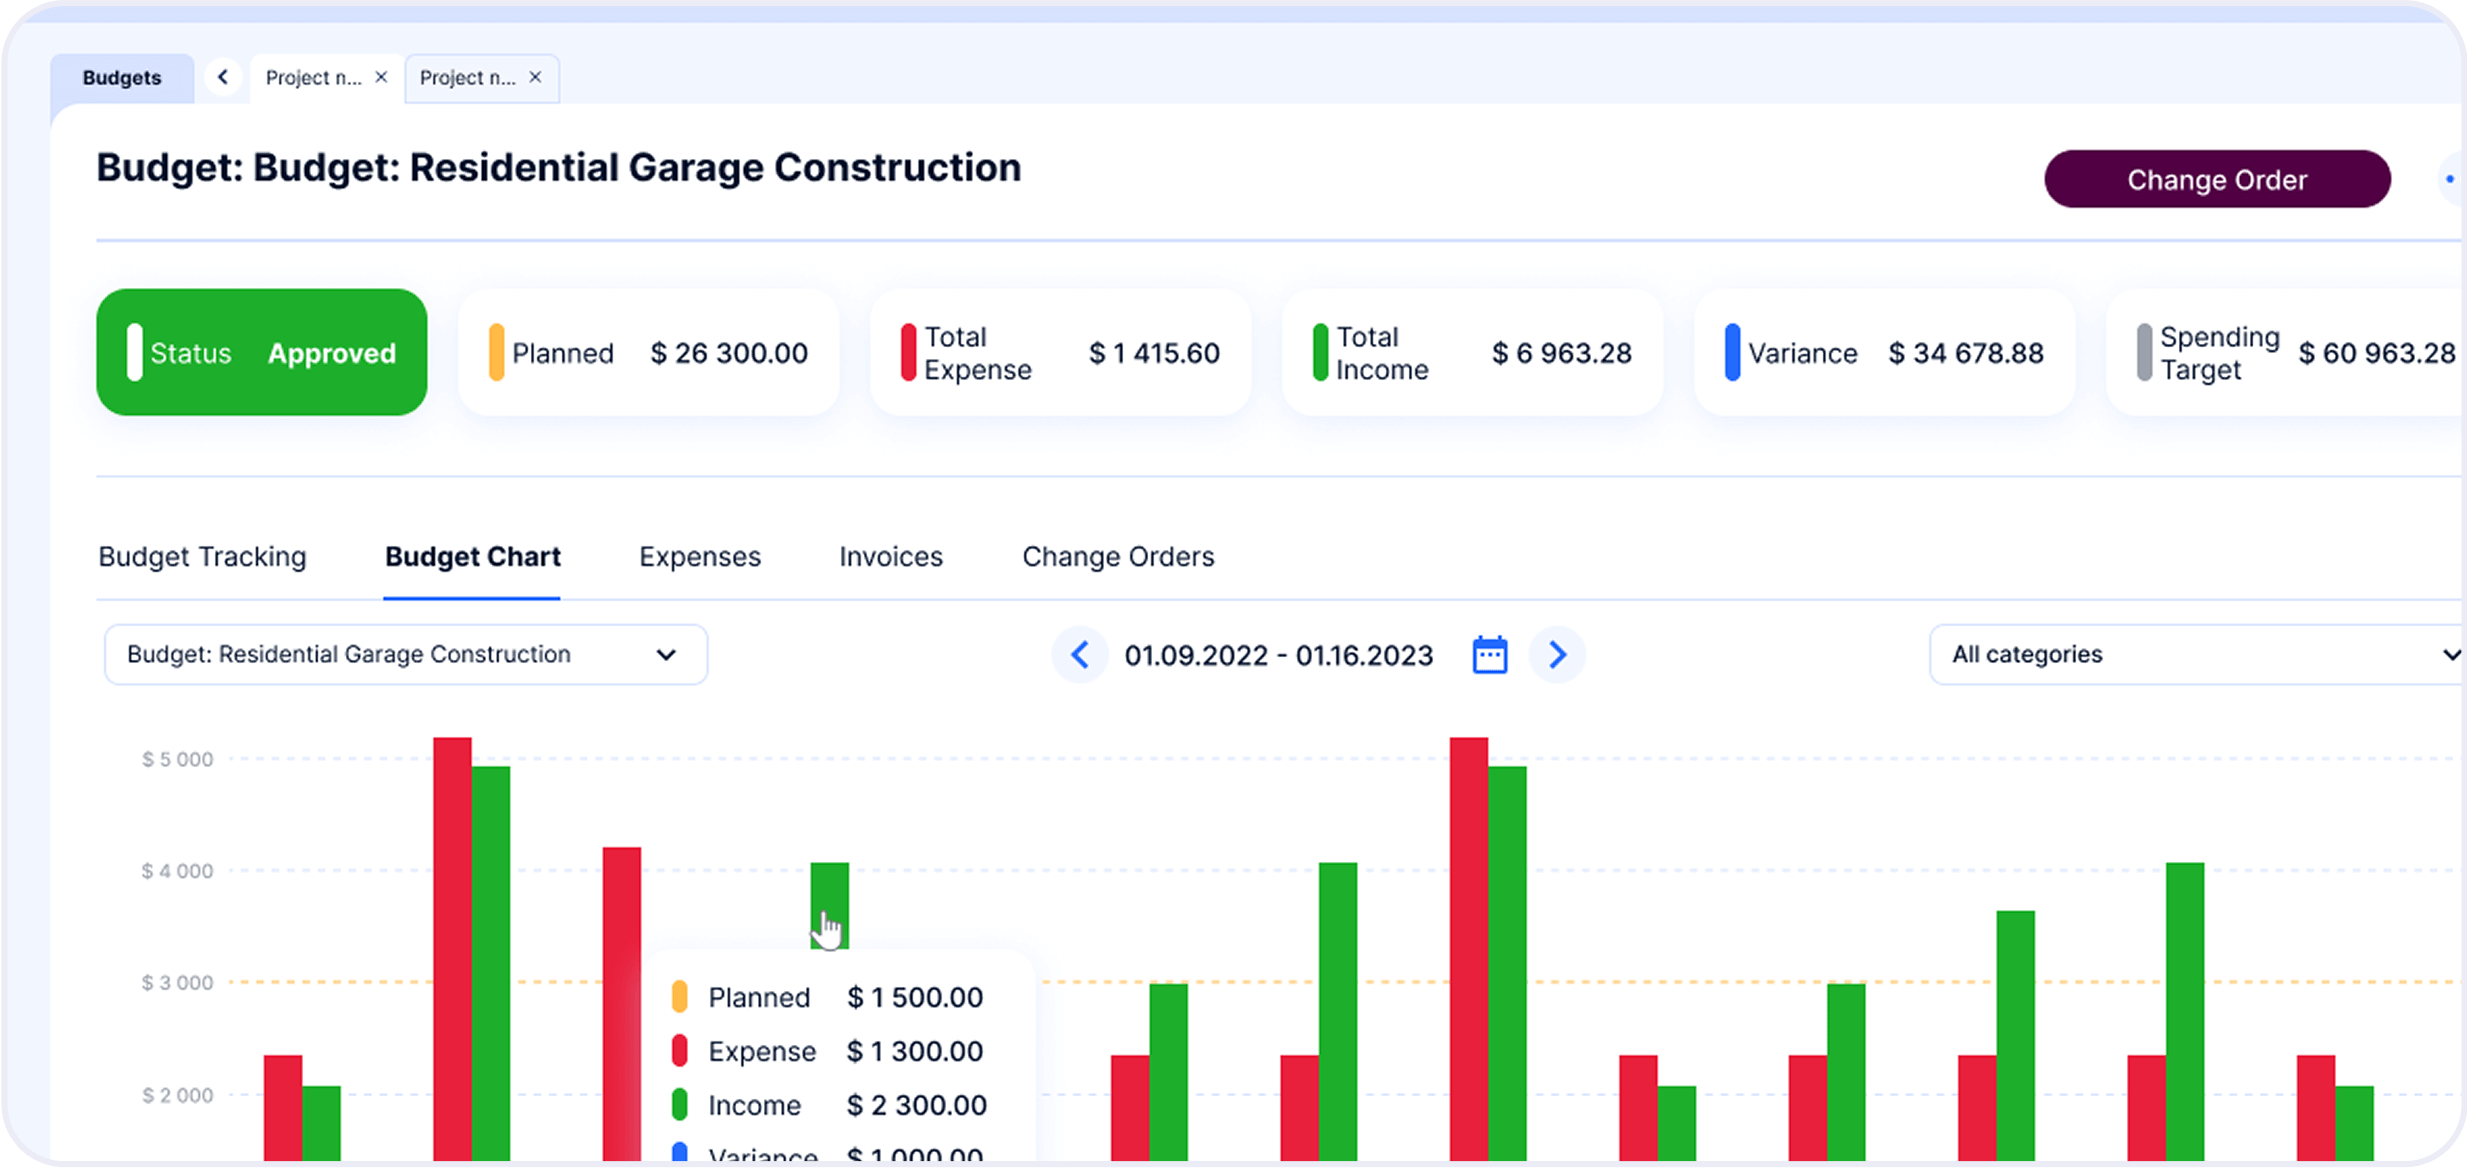The image size is (2467, 1168).
Task: Click the Status Approved card
Action: [x=262, y=352]
